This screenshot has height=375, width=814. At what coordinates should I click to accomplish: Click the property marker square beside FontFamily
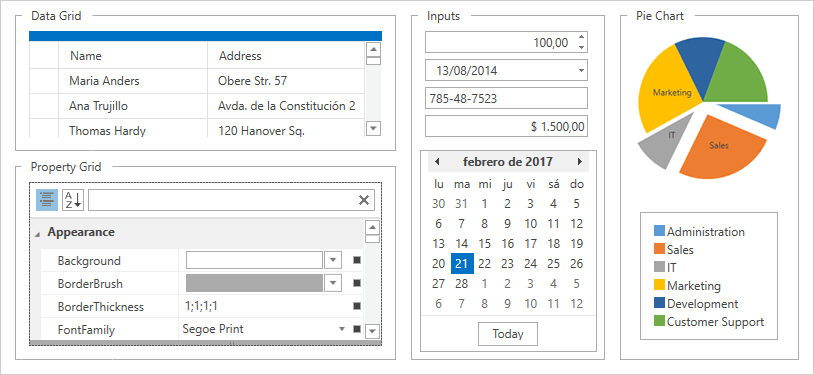pos(357,329)
